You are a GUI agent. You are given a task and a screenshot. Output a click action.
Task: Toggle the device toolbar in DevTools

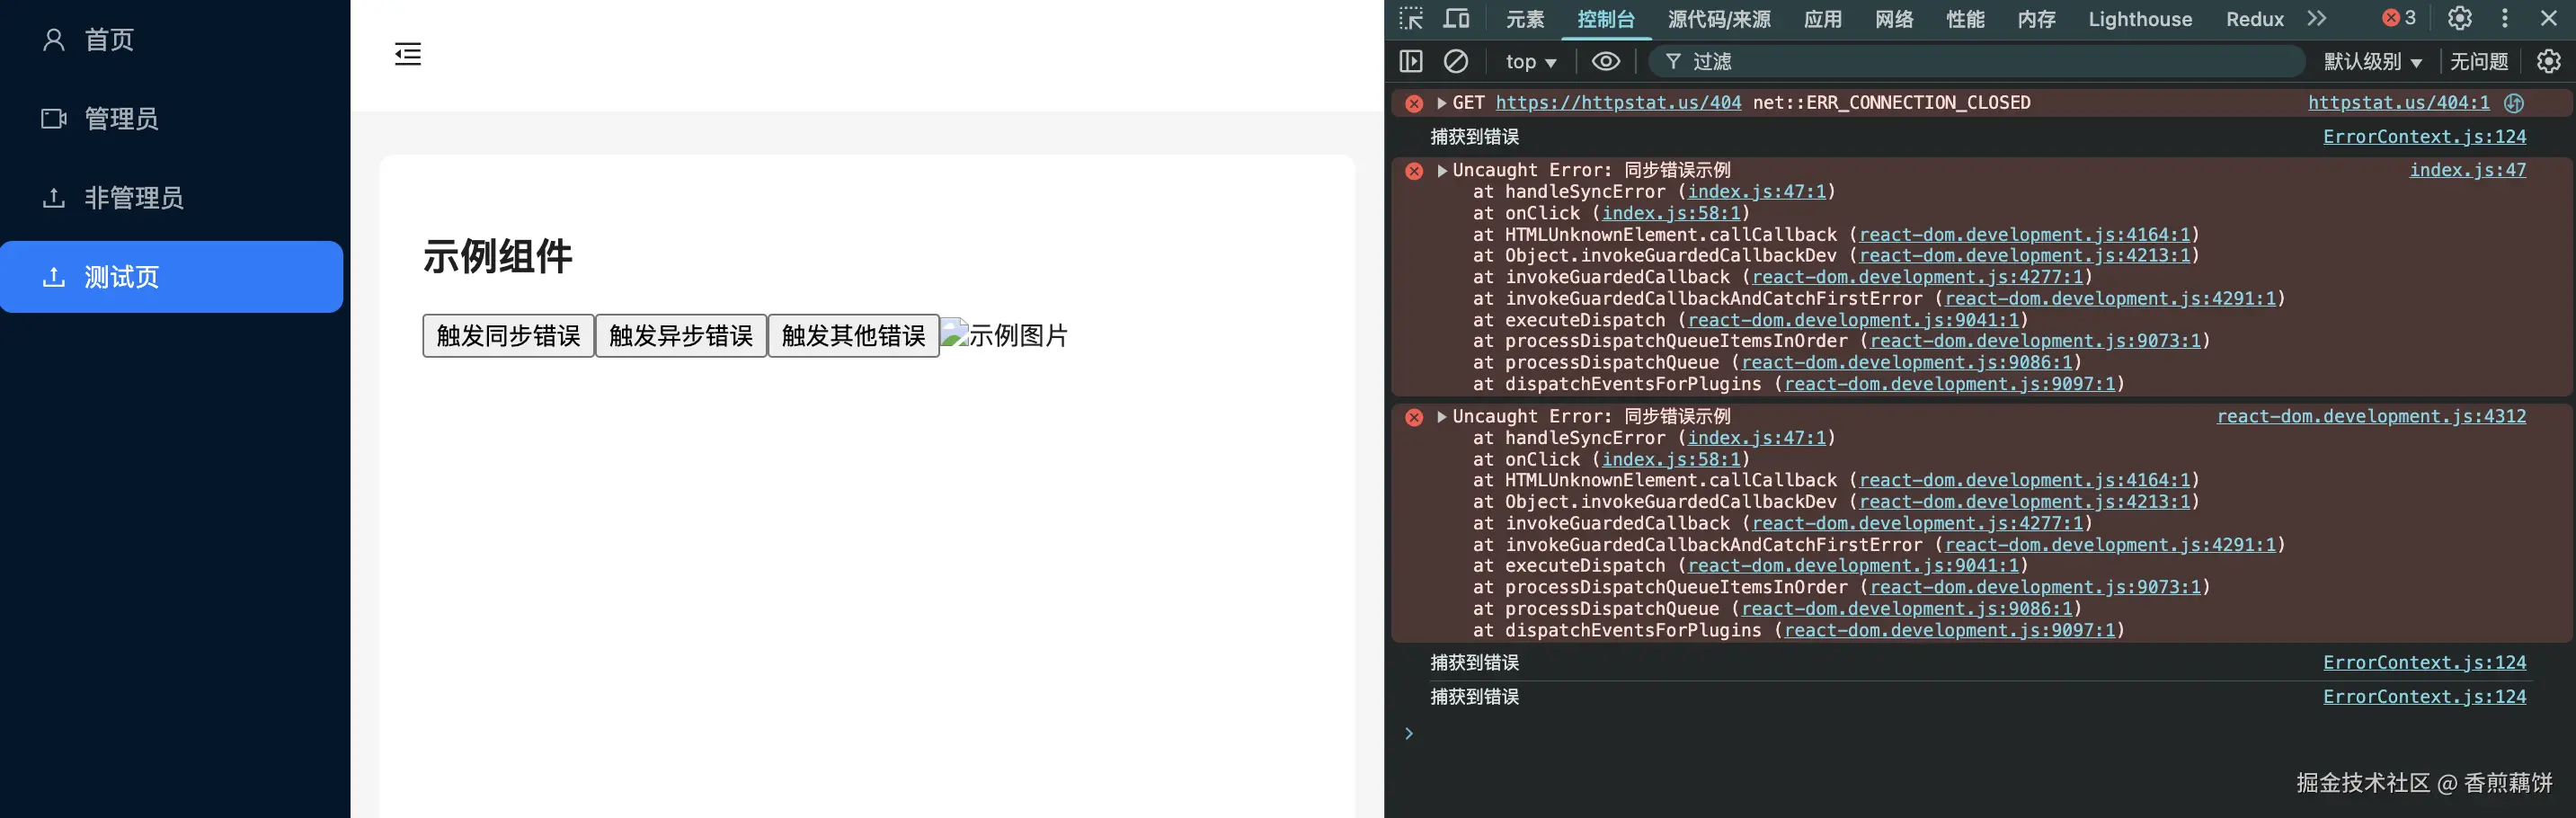coord(1456,19)
